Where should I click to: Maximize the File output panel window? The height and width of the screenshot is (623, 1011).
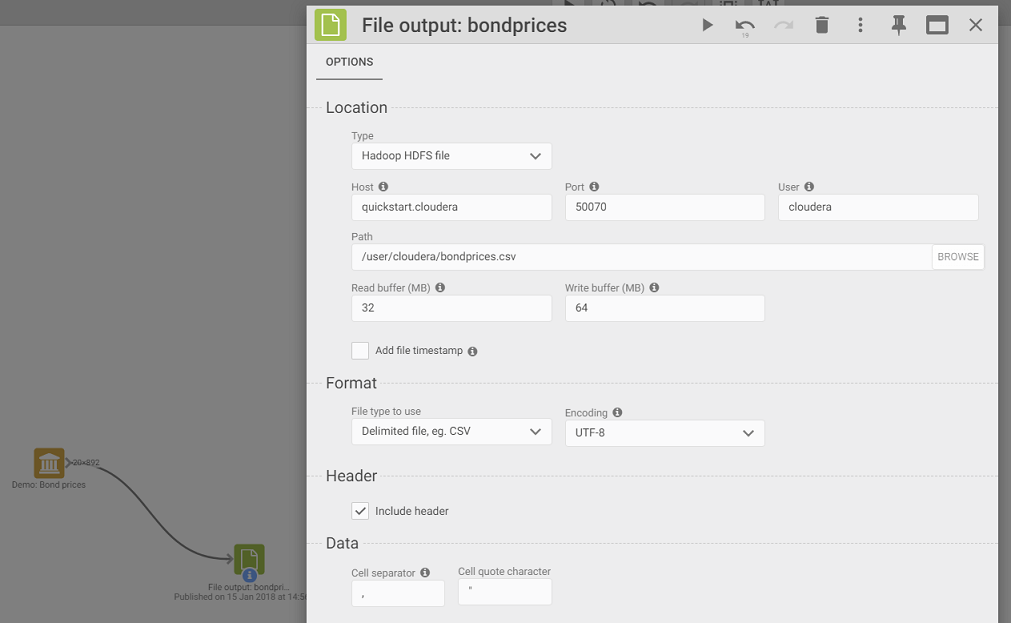pos(937,25)
